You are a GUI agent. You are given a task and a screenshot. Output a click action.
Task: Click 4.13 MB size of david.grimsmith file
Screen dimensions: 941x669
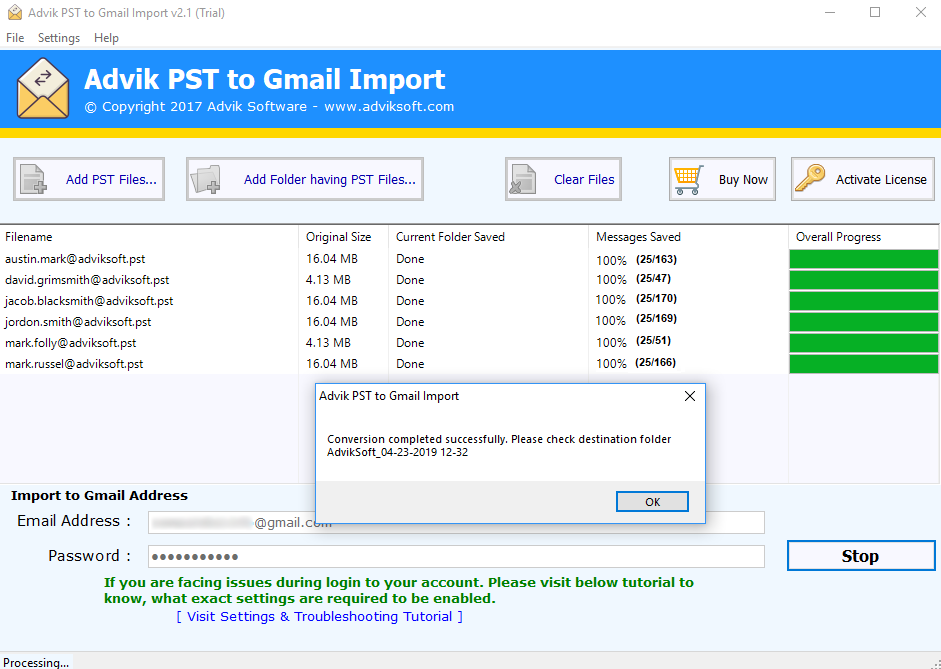tap(328, 280)
